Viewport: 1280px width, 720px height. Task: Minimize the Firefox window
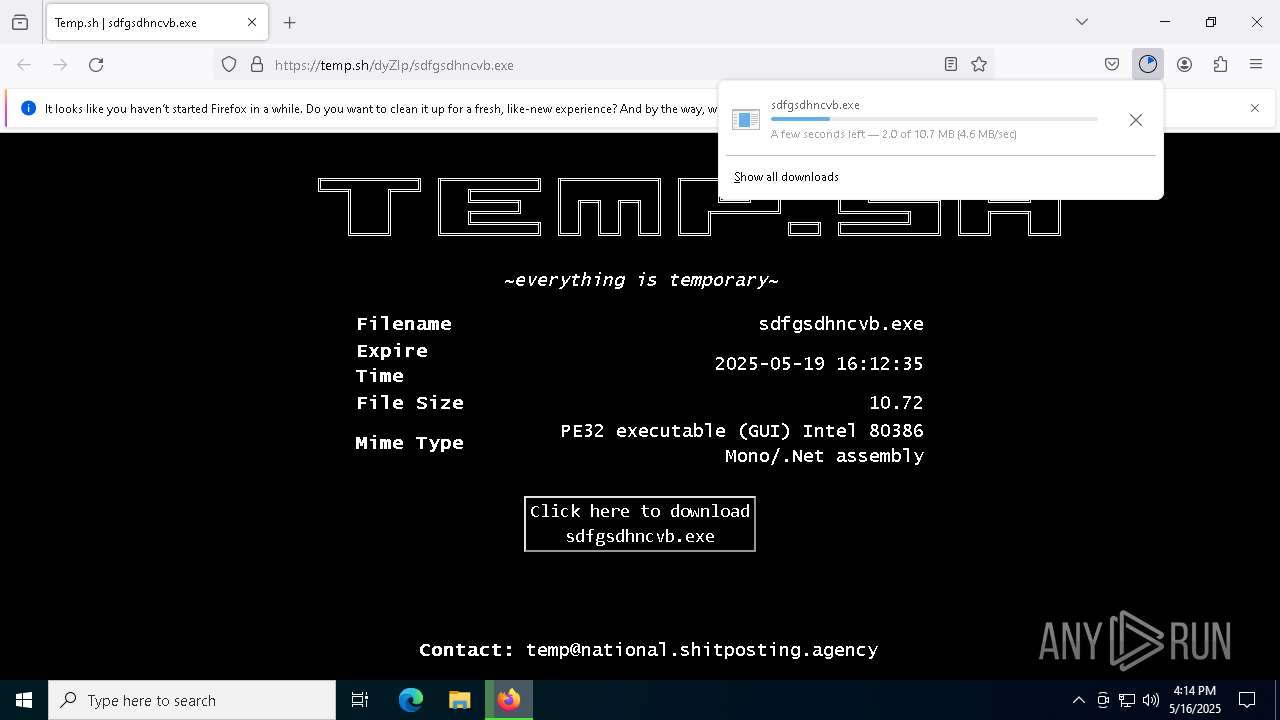(x=1165, y=22)
